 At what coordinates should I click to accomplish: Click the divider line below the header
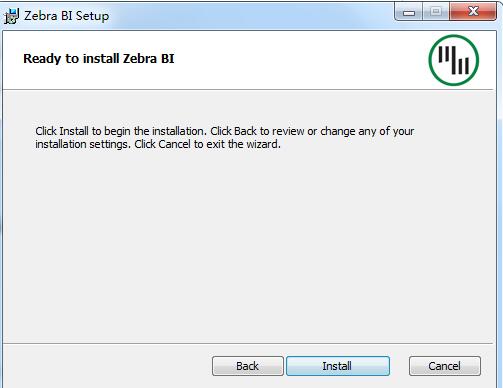point(248,89)
